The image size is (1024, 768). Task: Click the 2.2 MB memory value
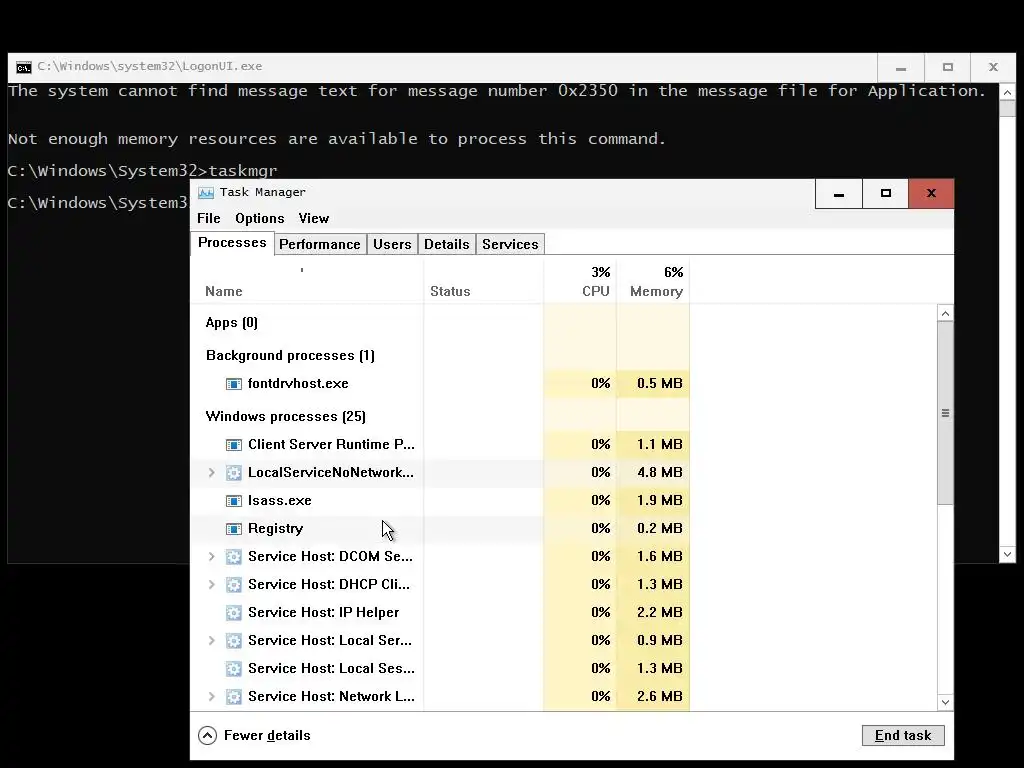coord(660,613)
